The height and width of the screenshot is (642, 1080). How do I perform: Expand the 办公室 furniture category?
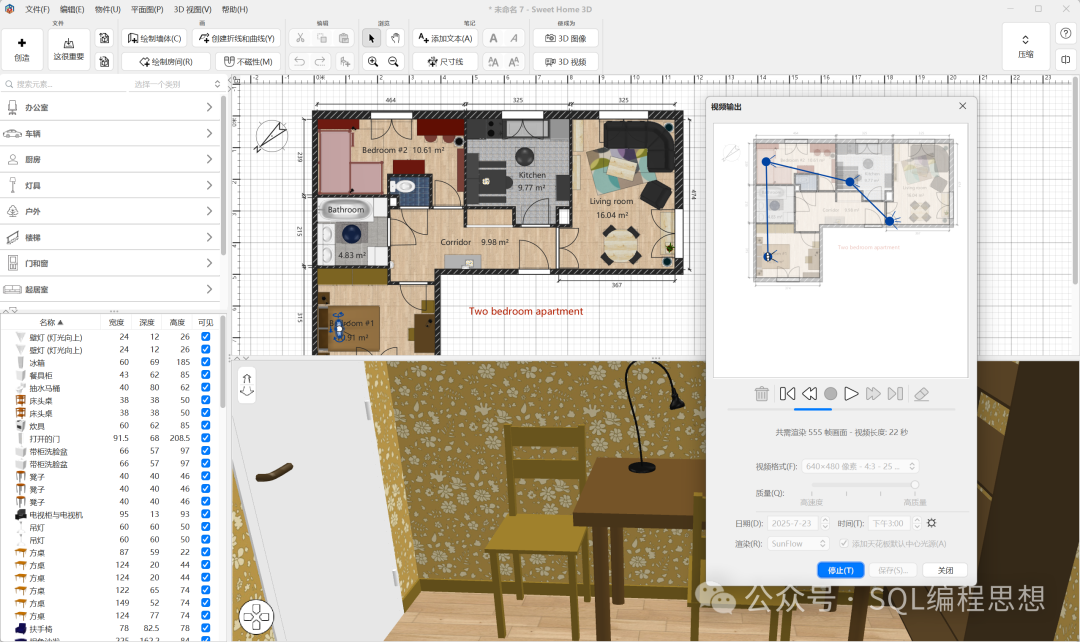pos(209,107)
